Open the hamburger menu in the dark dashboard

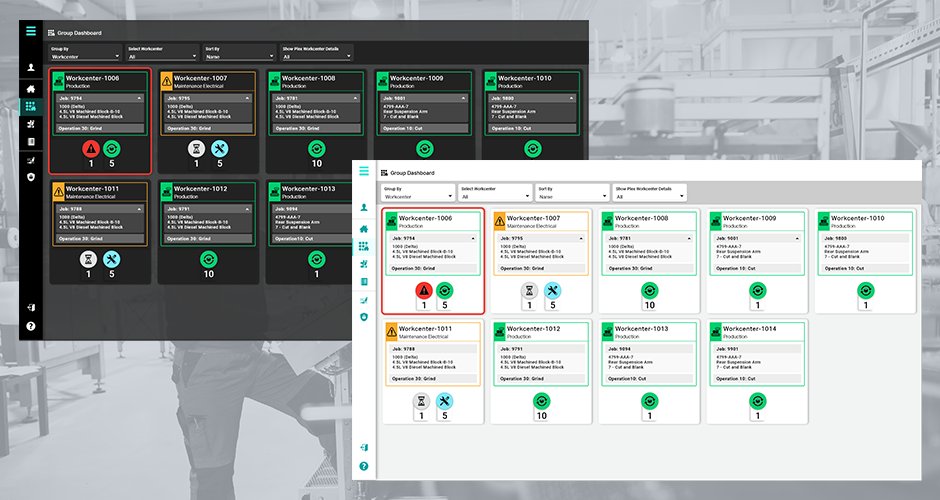click(x=31, y=31)
